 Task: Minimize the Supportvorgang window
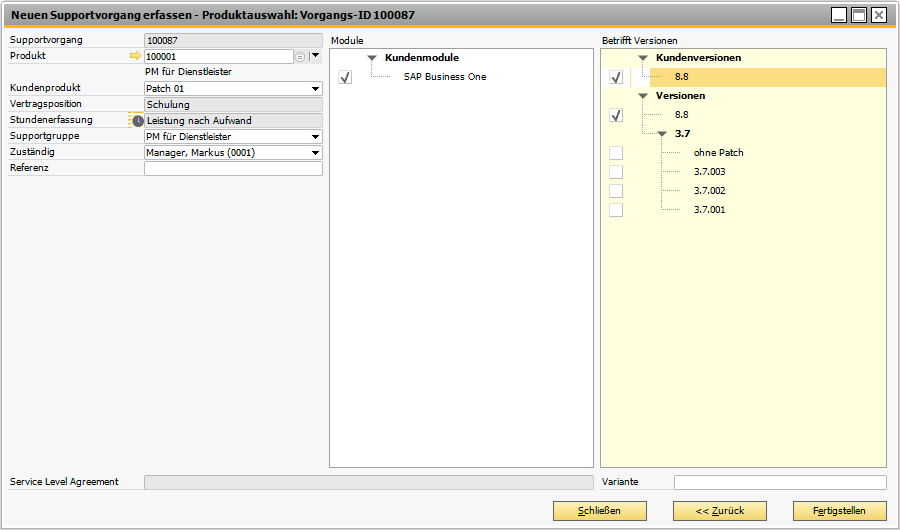[x=839, y=15]
